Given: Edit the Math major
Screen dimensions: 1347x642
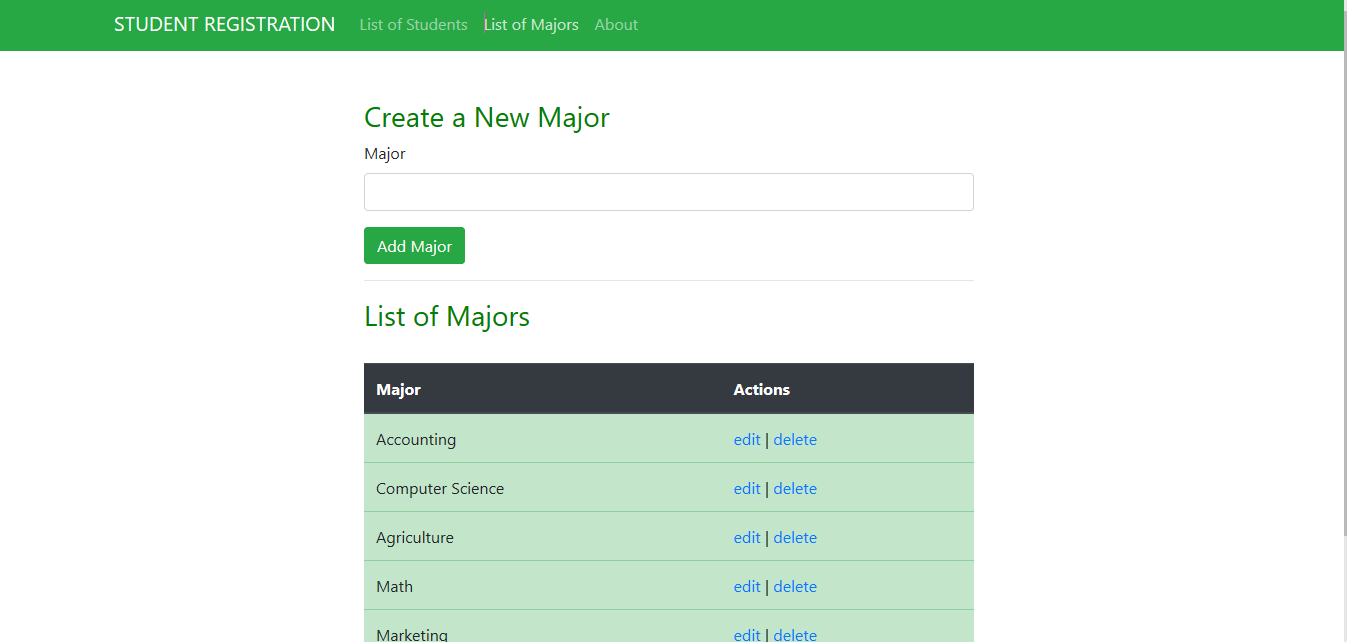Looking at the screenshot, I should [x=747, y=587].
